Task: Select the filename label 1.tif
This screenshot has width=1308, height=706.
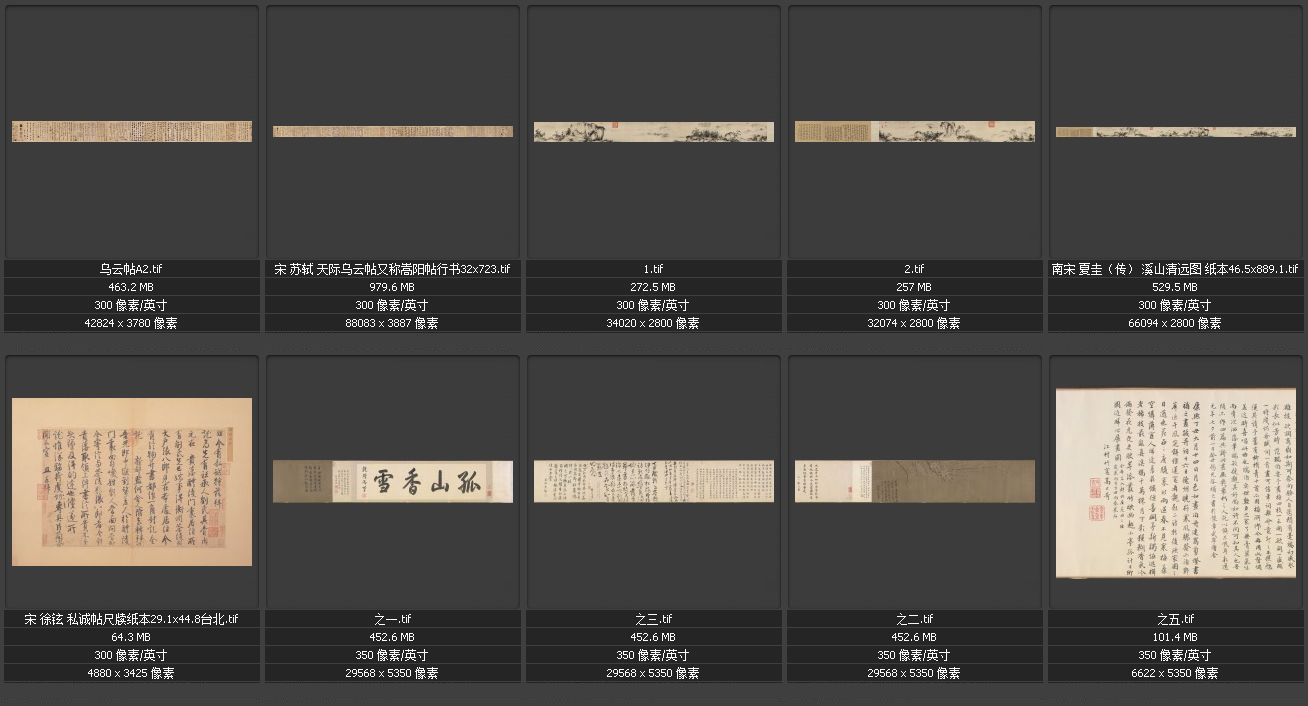Action: point(653,269)
